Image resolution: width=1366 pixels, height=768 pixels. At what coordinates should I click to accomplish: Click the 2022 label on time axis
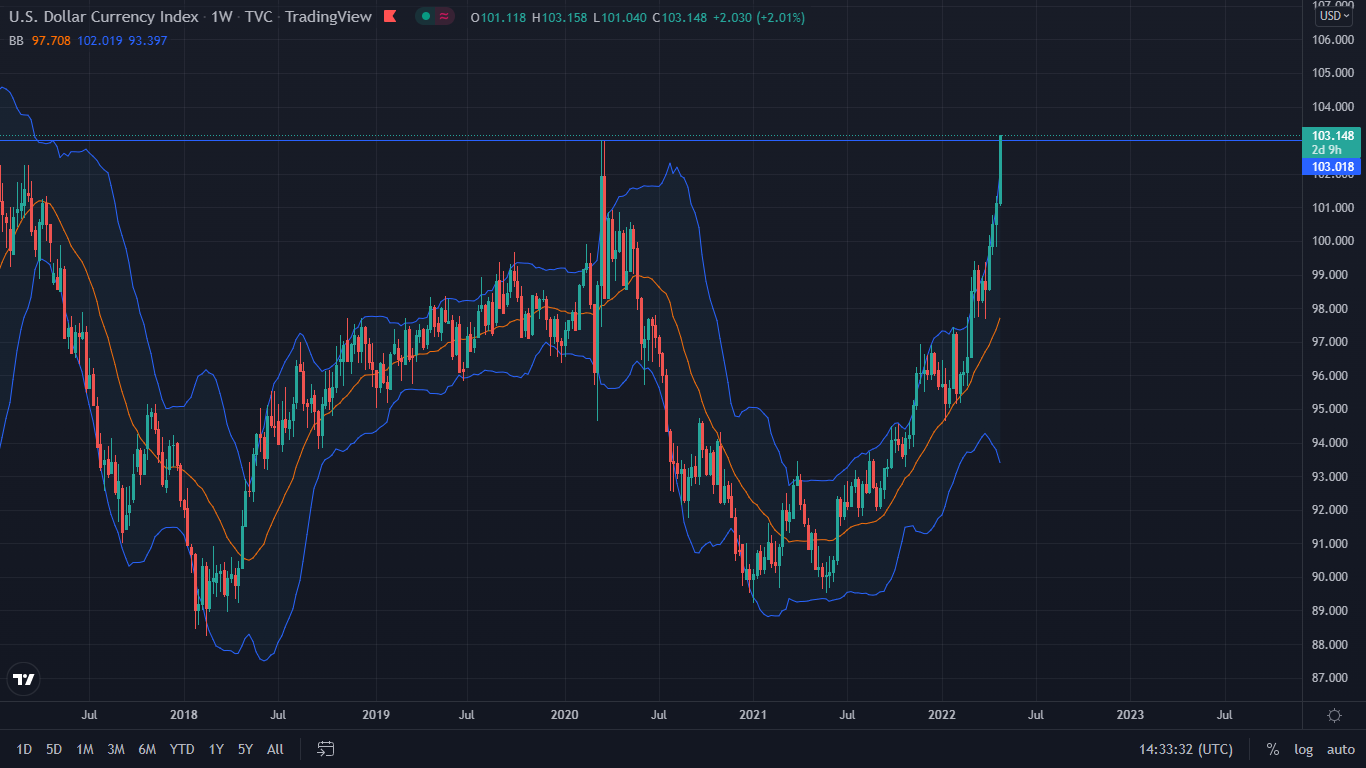(942, 714)
